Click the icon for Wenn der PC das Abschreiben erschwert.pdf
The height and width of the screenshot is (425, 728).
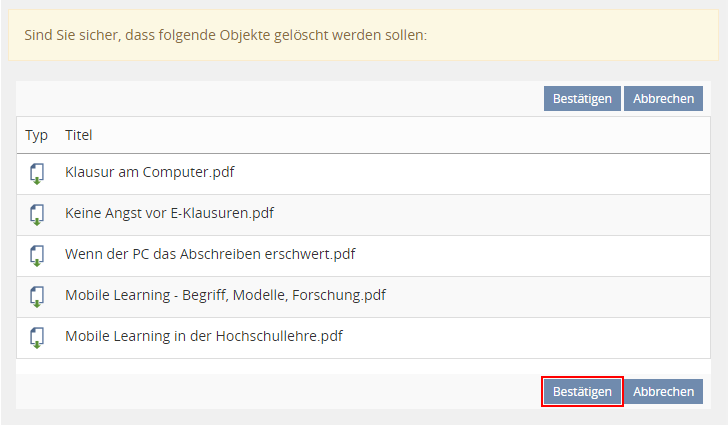point(37,255)
